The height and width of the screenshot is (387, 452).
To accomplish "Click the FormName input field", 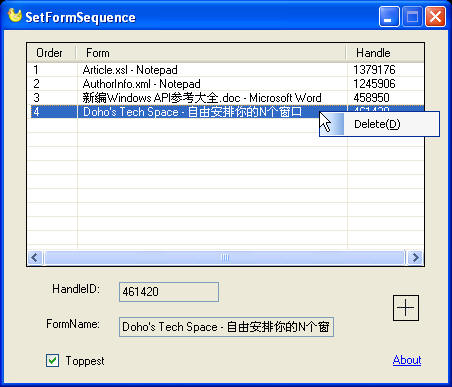I will pos(226,327).
